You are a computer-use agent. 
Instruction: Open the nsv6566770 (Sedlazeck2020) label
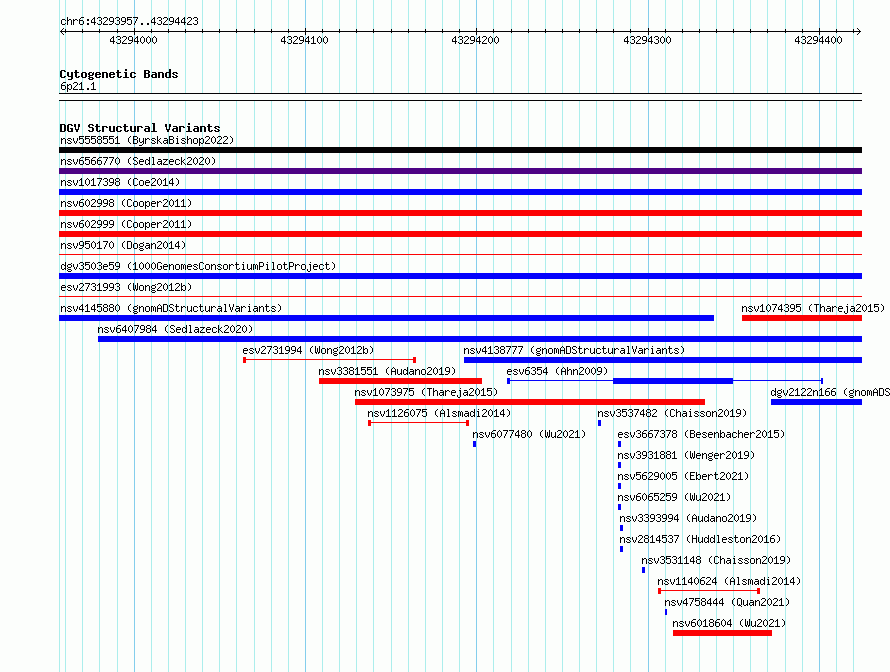pos(138,161)
